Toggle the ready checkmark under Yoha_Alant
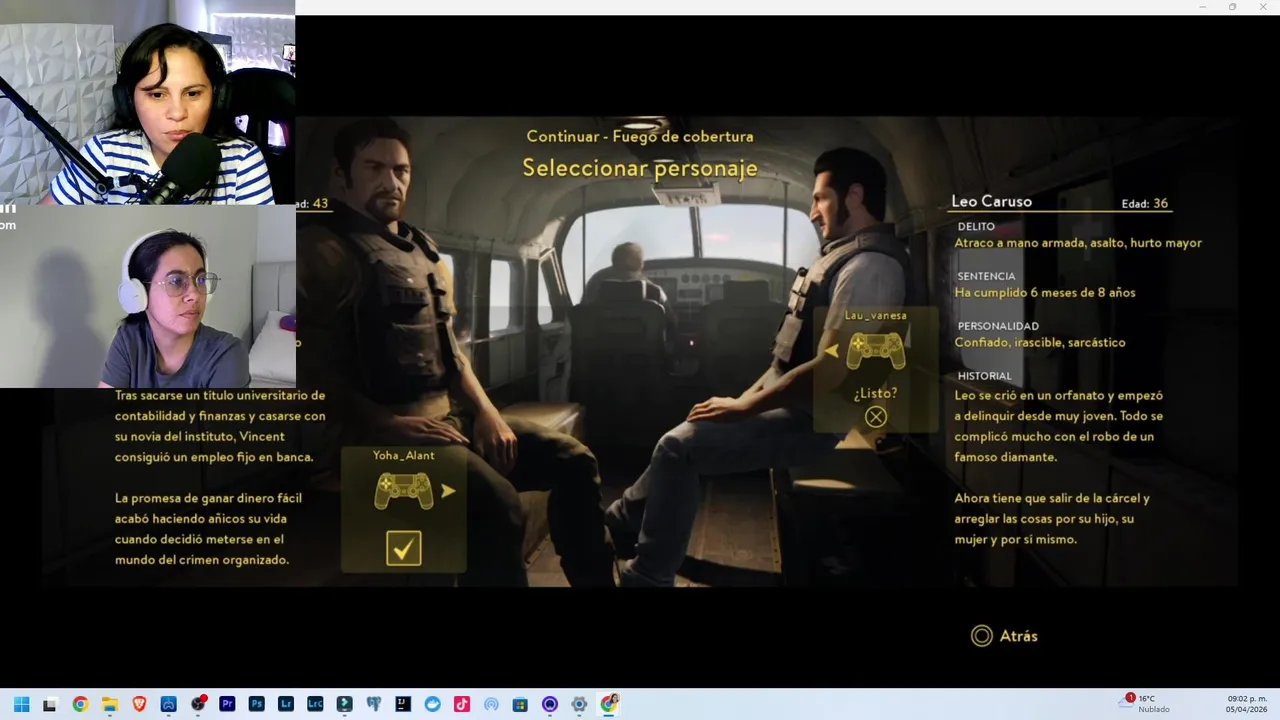This screenshot has height=720, width=1280. 404,548
